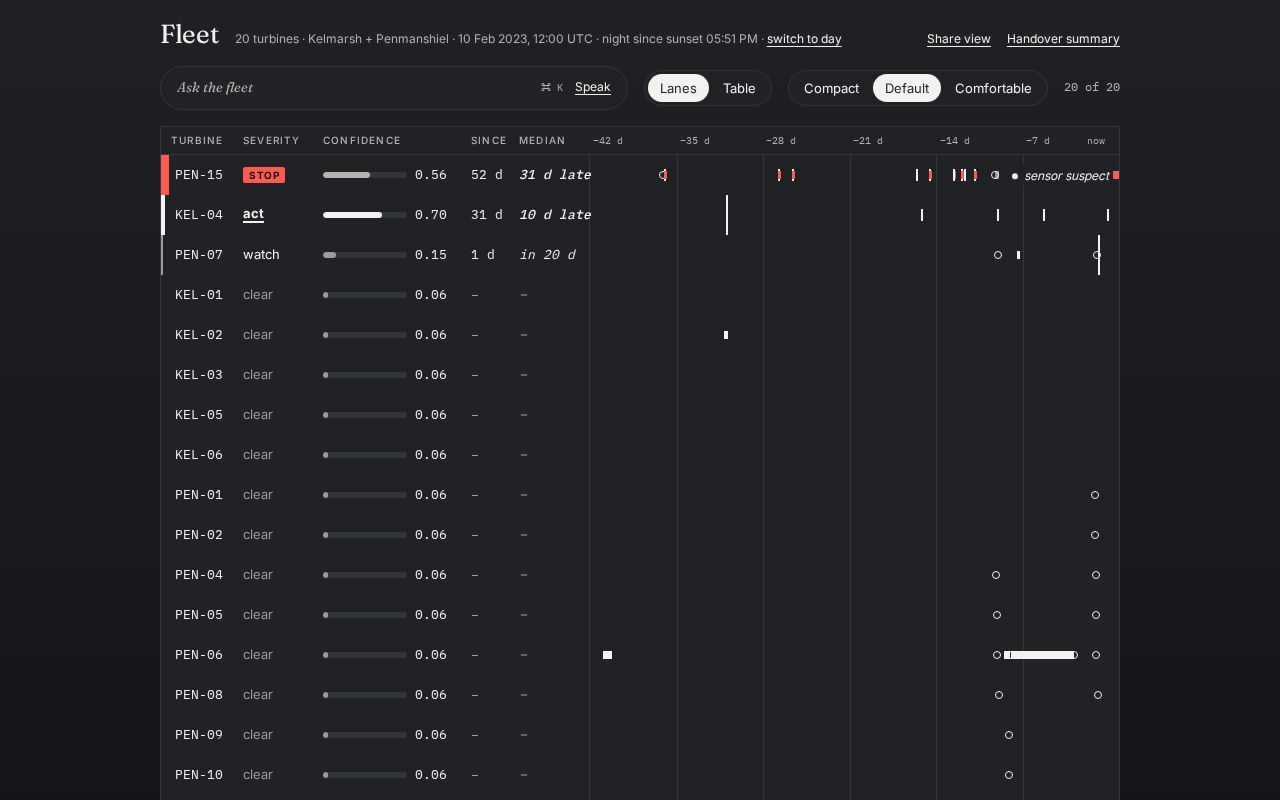Click the small tick in the KEL-02 lane
The height and width of the screenshot is (800, 1280).
pos(726,335)
